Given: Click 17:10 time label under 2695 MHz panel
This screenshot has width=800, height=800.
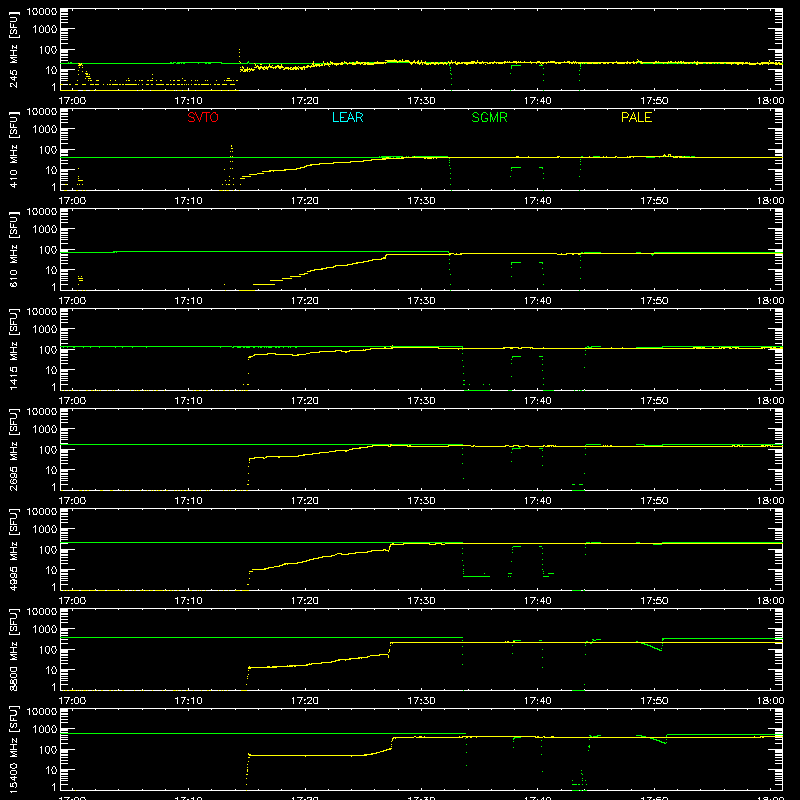Looking at the screenshot, I should tap(188, 501).
